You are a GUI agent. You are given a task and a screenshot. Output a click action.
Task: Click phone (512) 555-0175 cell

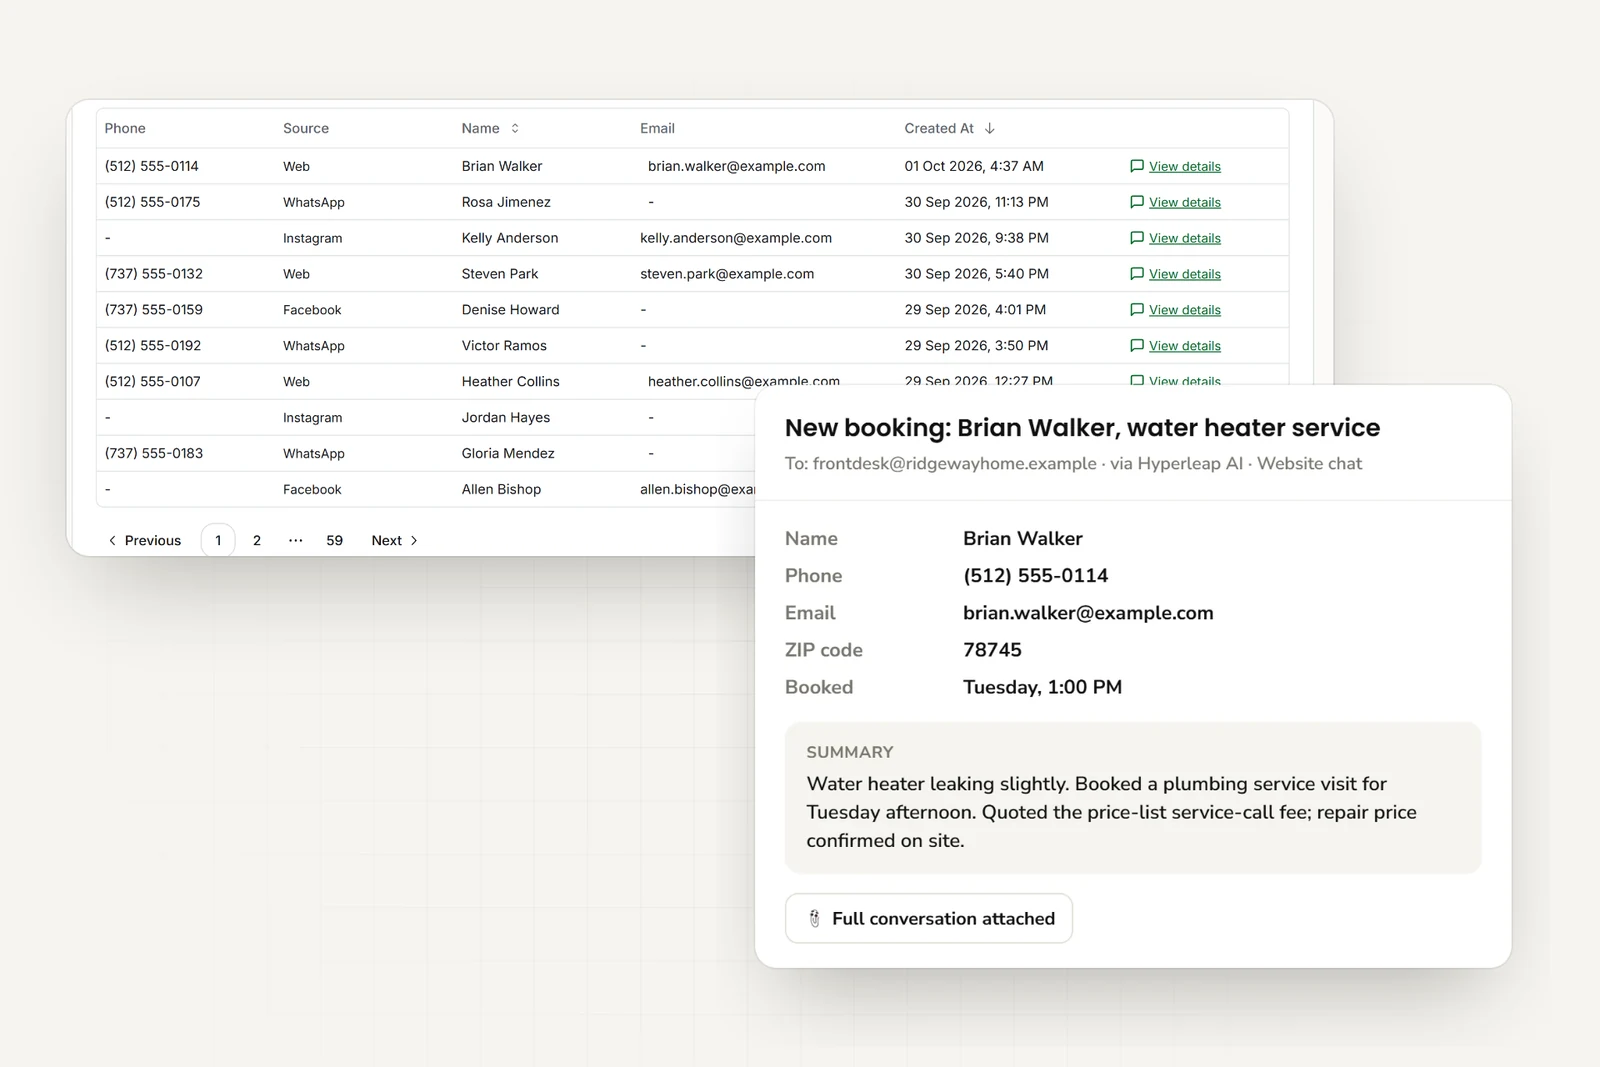tap(152, 202)
